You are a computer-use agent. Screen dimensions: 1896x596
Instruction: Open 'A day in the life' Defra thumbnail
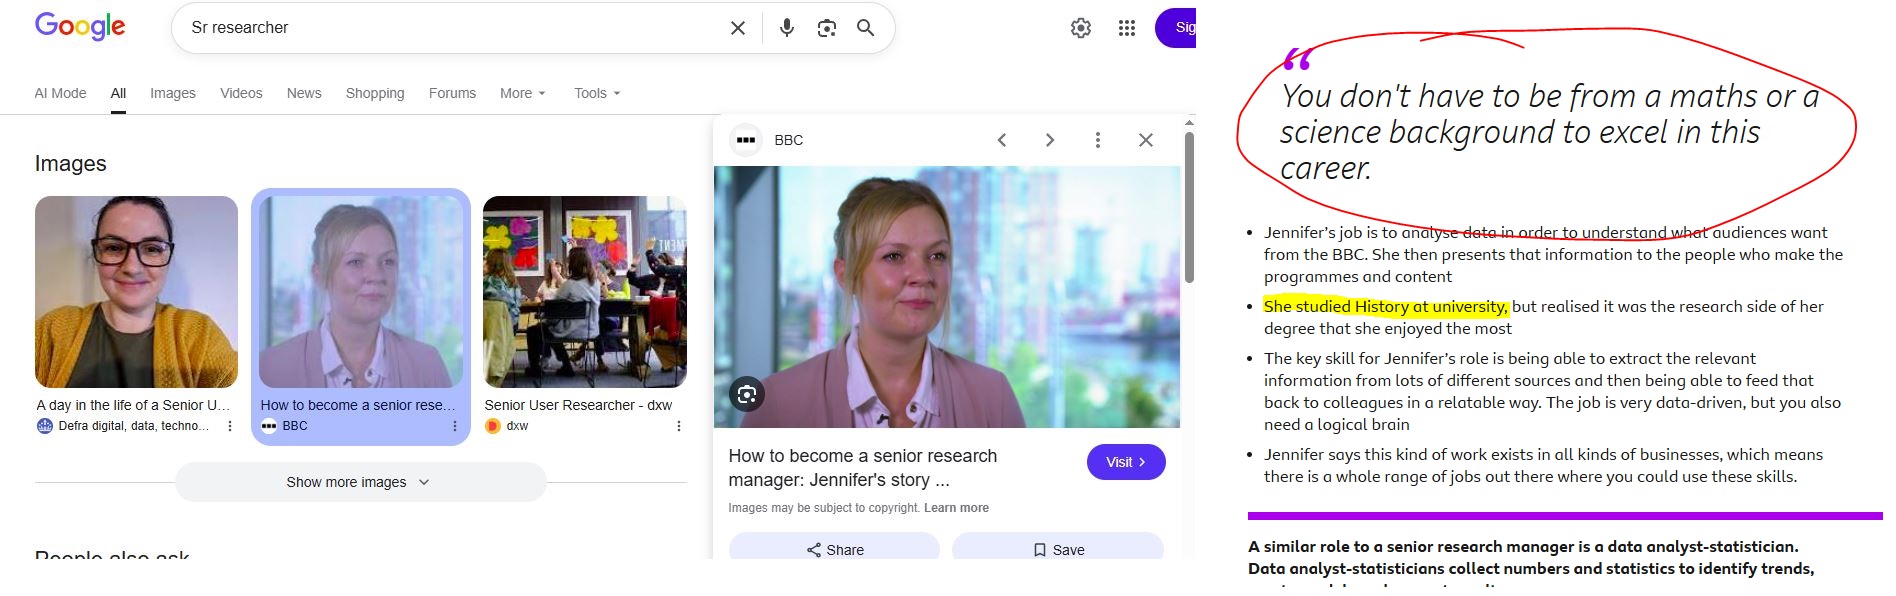(x=136, y=292)
